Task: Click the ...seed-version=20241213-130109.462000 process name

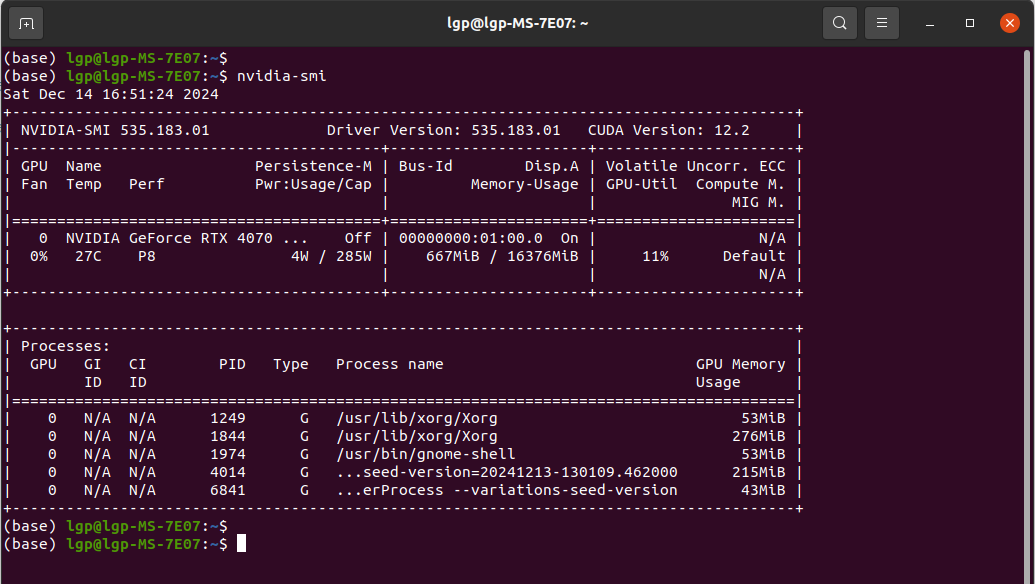Action: 507,472
